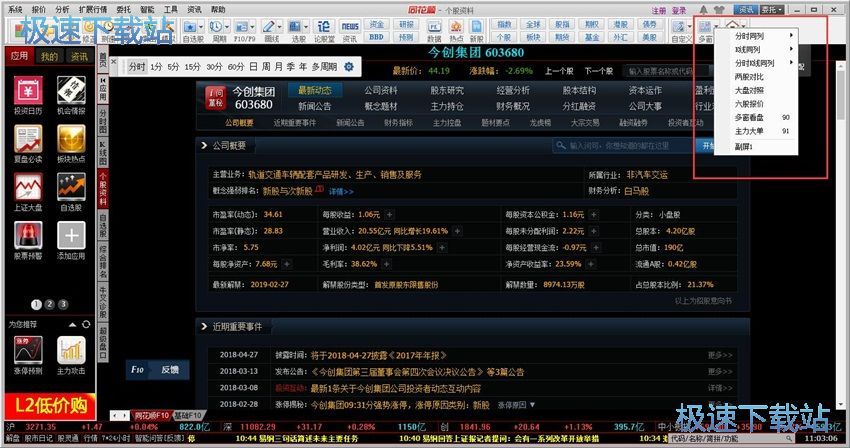Viewport: 850px width, 448px height.
Task: Open the 投资日历 app icon
Action: pyautogui.click(x=28, y=90)
